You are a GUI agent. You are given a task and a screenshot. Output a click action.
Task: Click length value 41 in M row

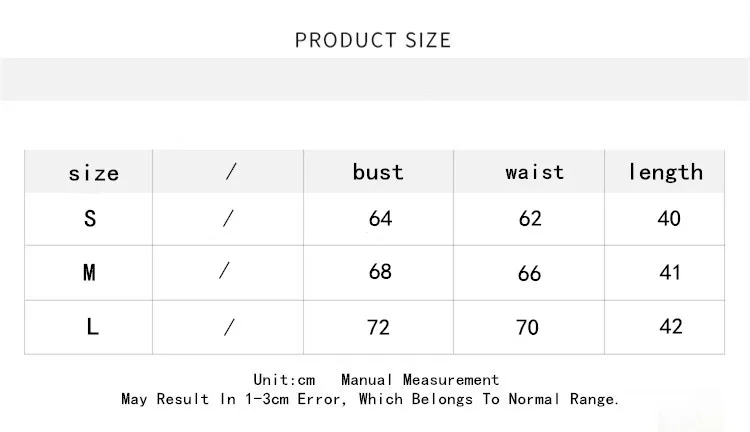(x=670, y=273)
